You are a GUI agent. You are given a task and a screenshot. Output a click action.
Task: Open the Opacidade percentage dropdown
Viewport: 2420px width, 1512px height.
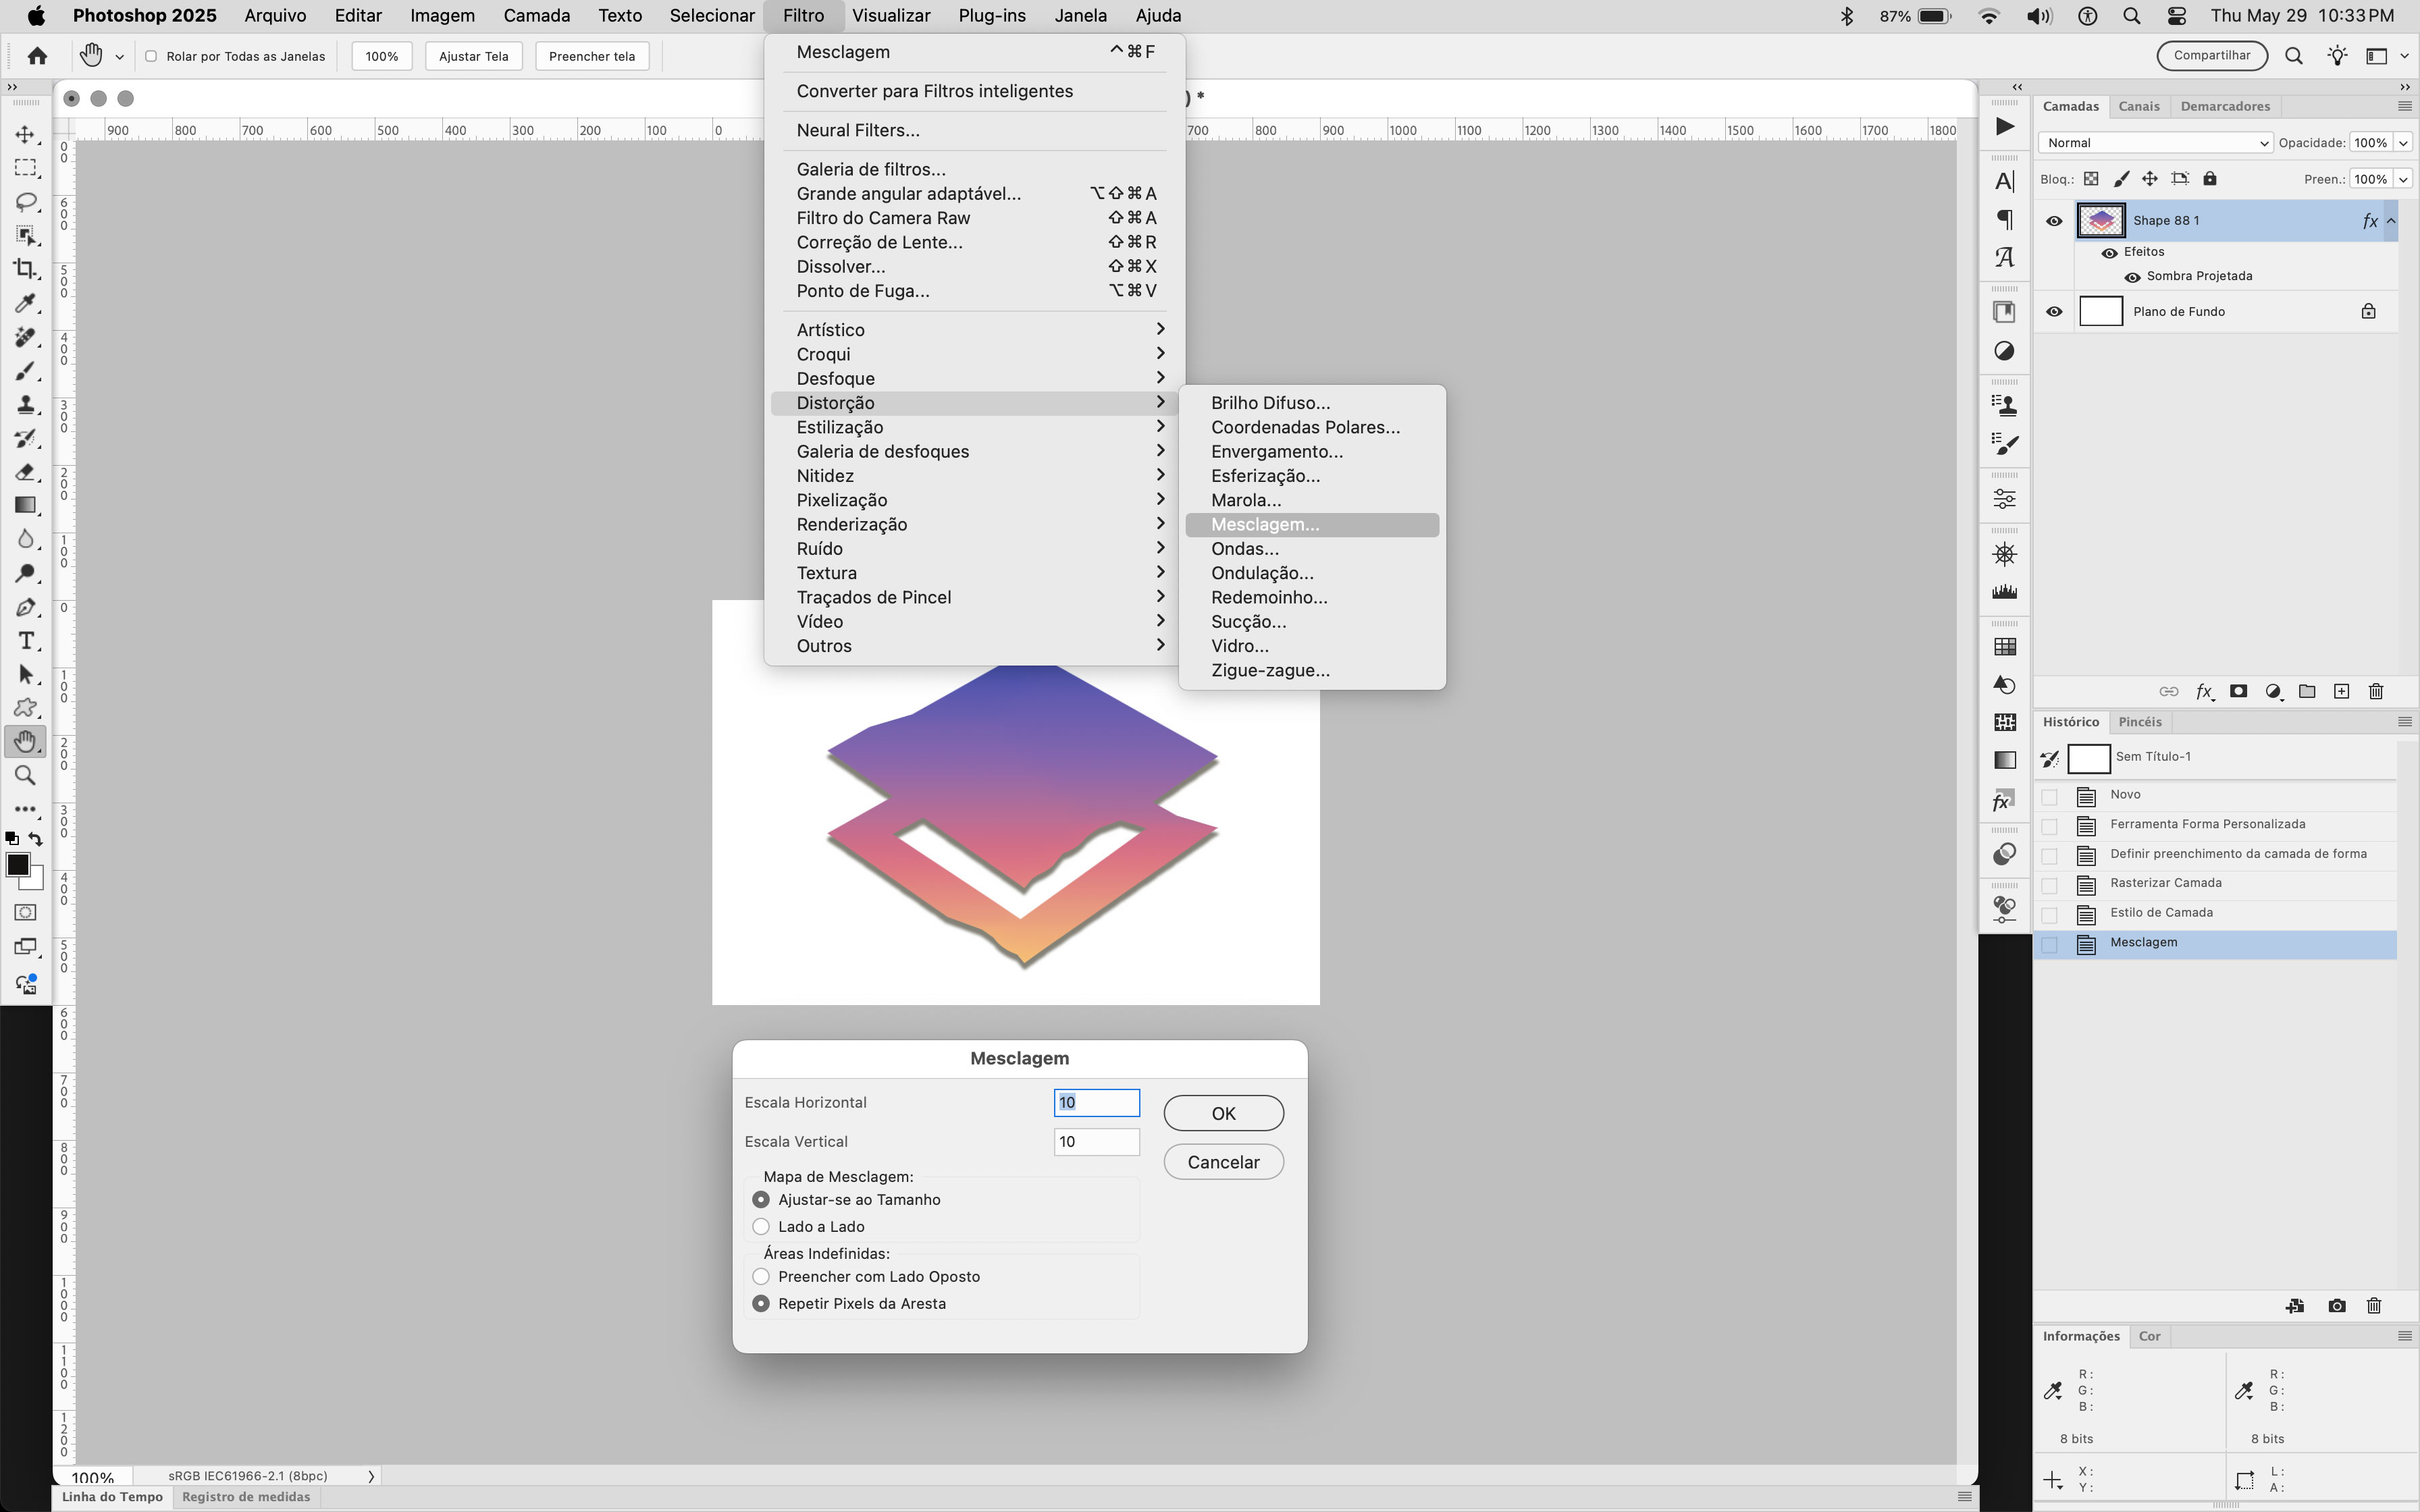pos(2401,142)
